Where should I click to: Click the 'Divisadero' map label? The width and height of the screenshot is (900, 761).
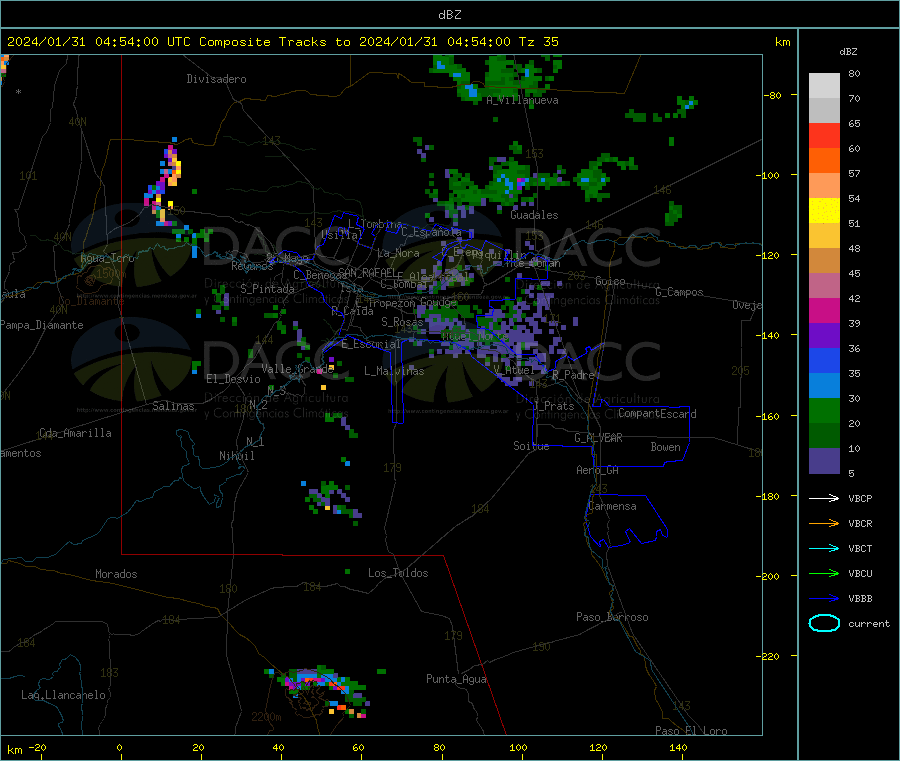(x=216, y=79)
